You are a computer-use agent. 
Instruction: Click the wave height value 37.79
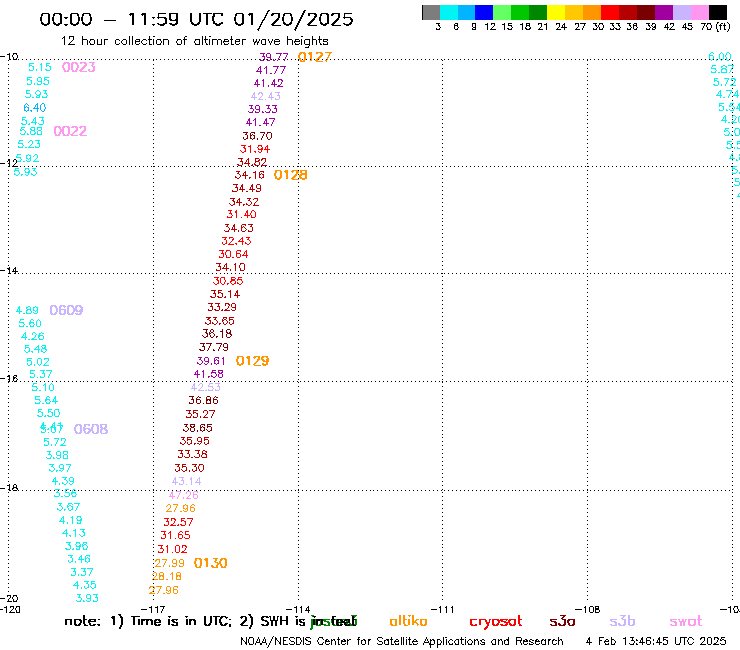pyautogui.click(x=214, y=347)
